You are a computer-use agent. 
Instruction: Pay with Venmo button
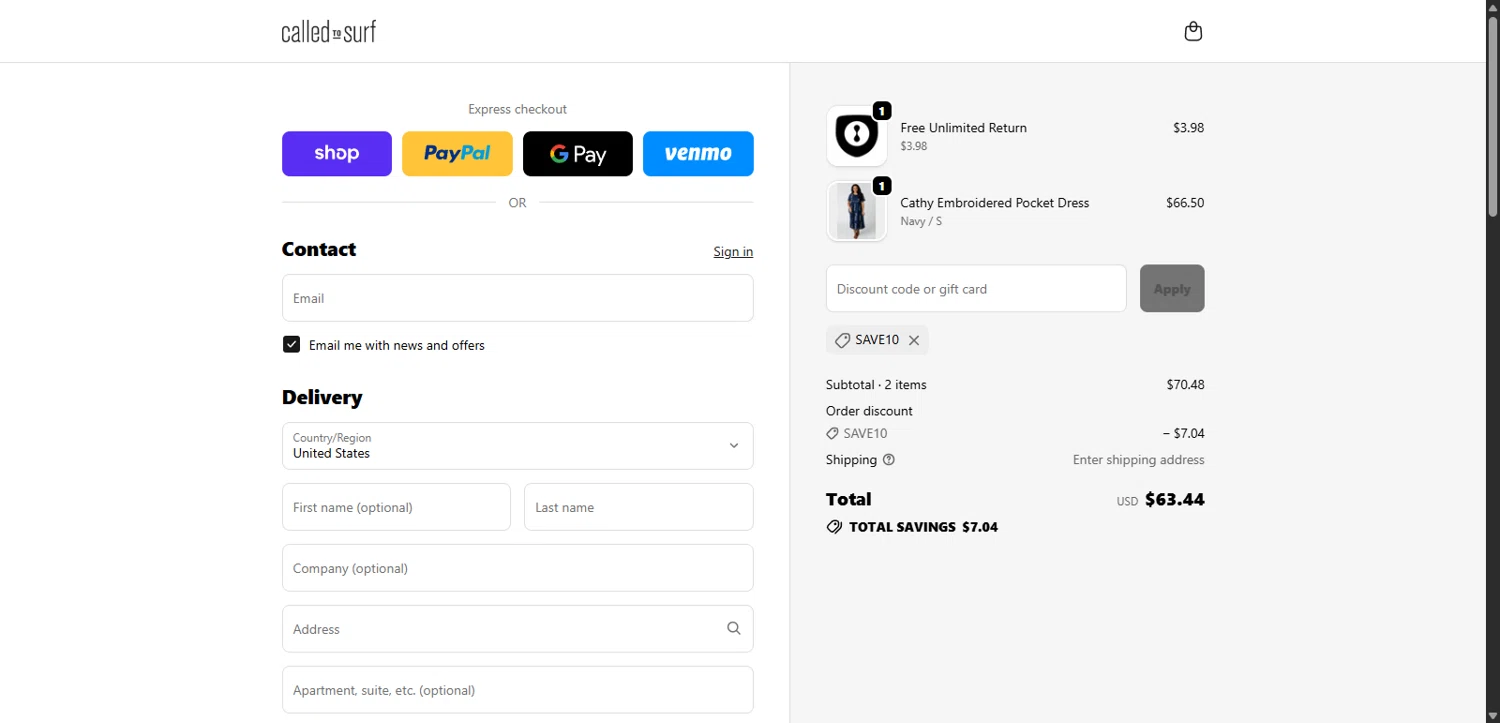698,153
